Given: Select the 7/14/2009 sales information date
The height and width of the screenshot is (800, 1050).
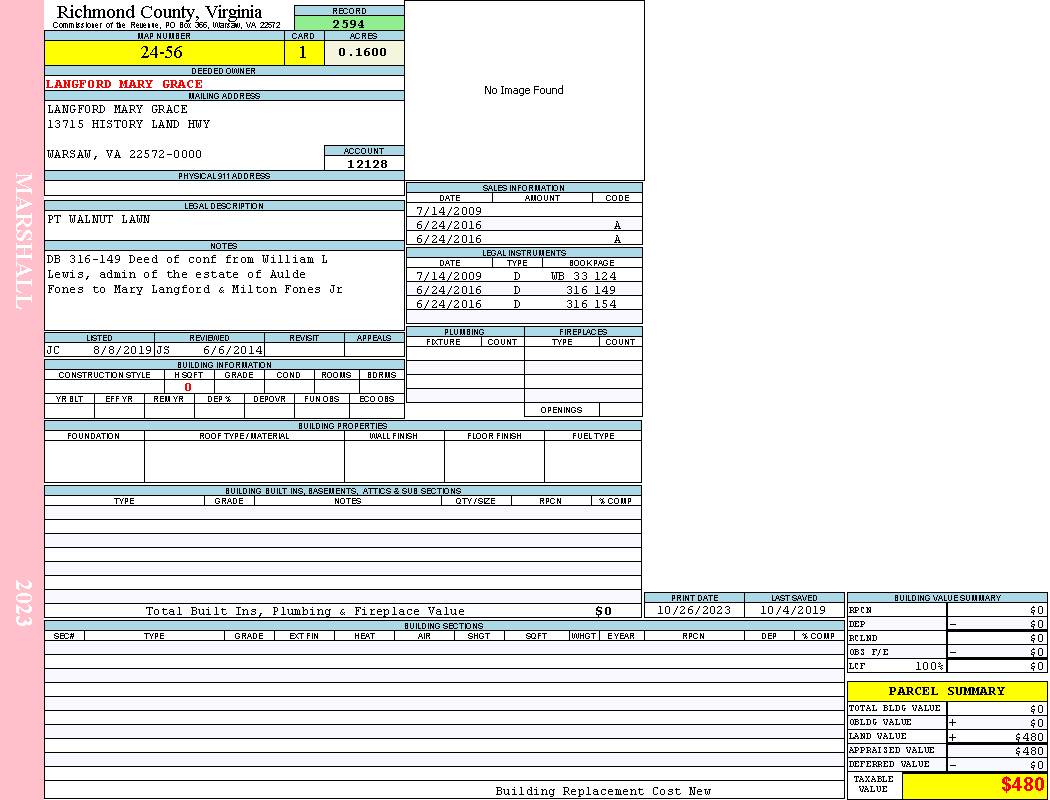Looking at the screenshot, I should coord(449,211).
